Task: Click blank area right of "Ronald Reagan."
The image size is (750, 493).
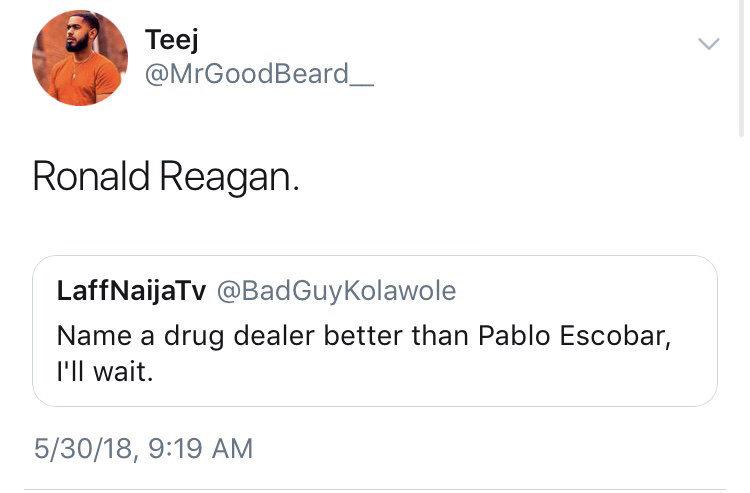Action: coord(500,176)
